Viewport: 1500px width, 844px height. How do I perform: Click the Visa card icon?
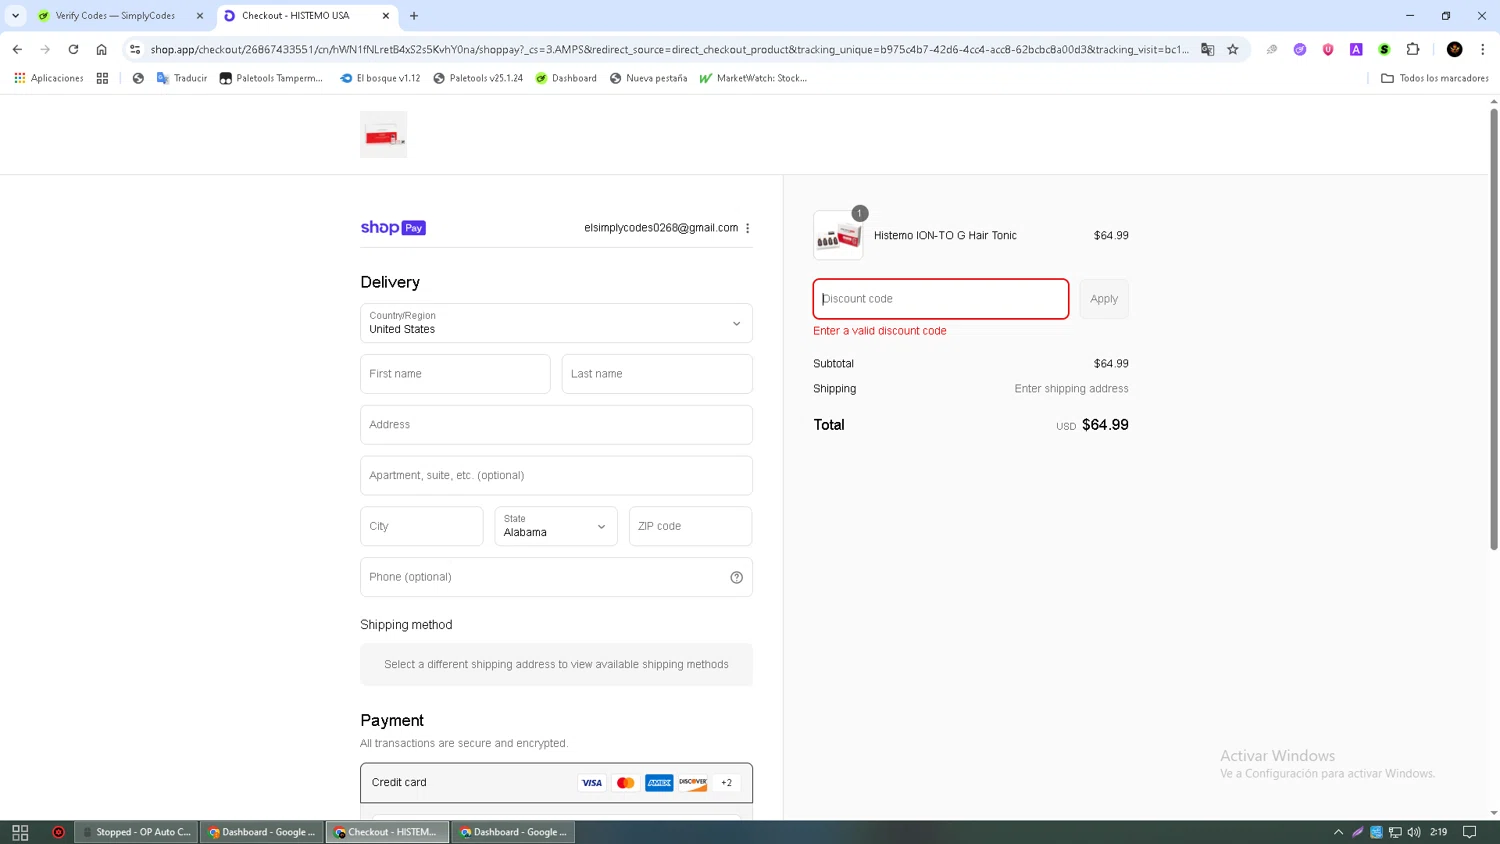(x=592, y=783)
